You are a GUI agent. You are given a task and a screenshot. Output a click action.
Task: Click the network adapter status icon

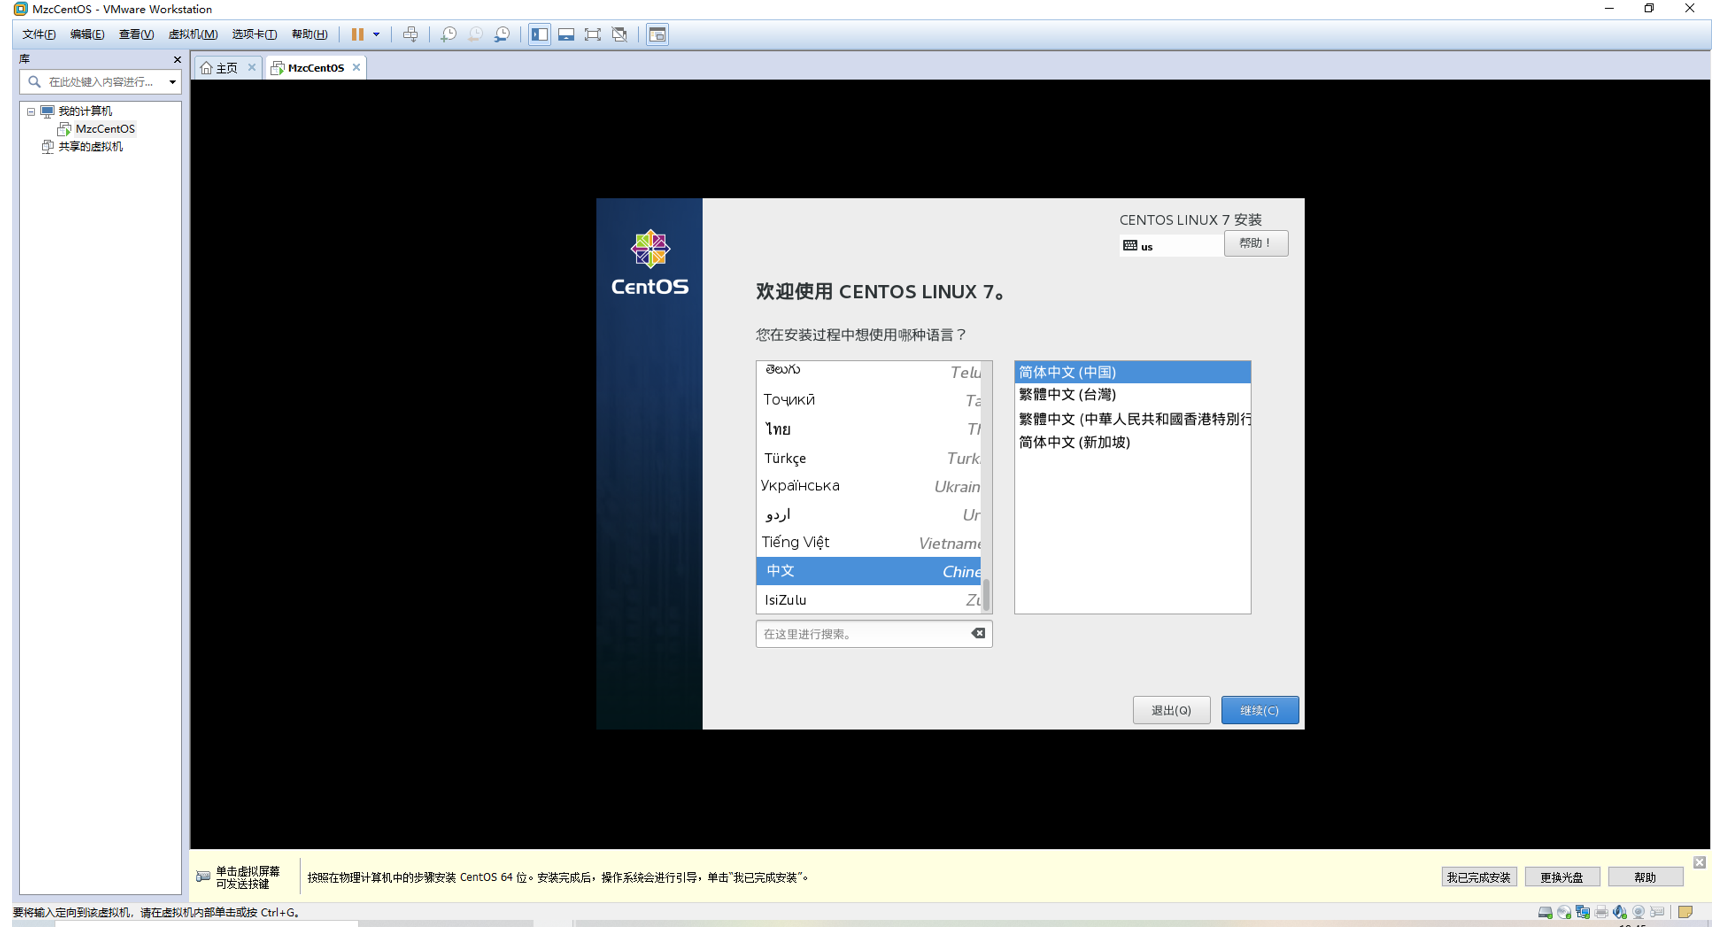coord(1582,913)
